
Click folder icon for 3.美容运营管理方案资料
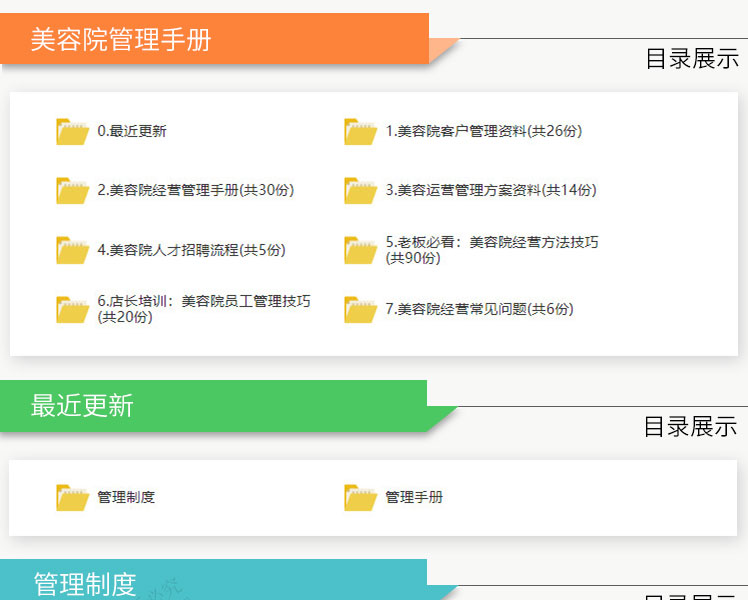pos(360,191)
